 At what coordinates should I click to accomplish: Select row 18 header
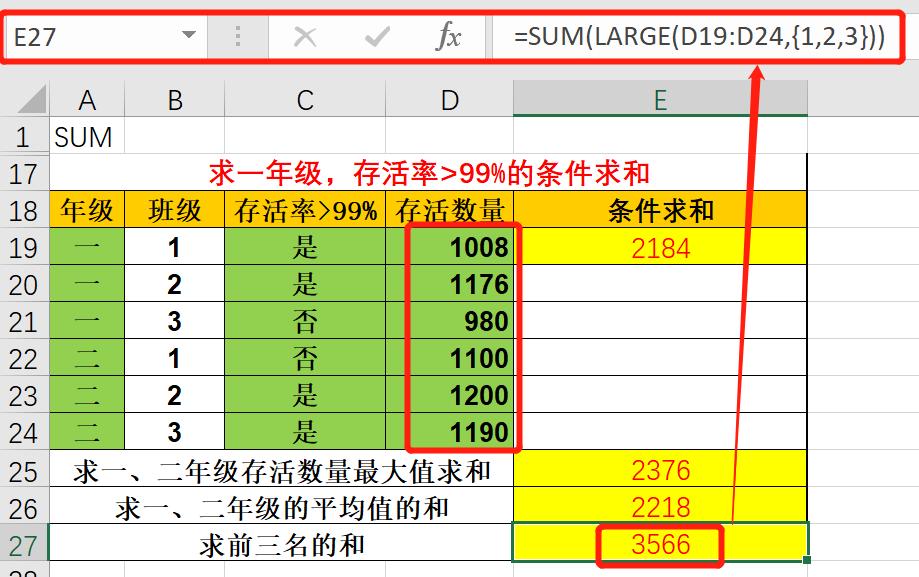click(24, 210)
